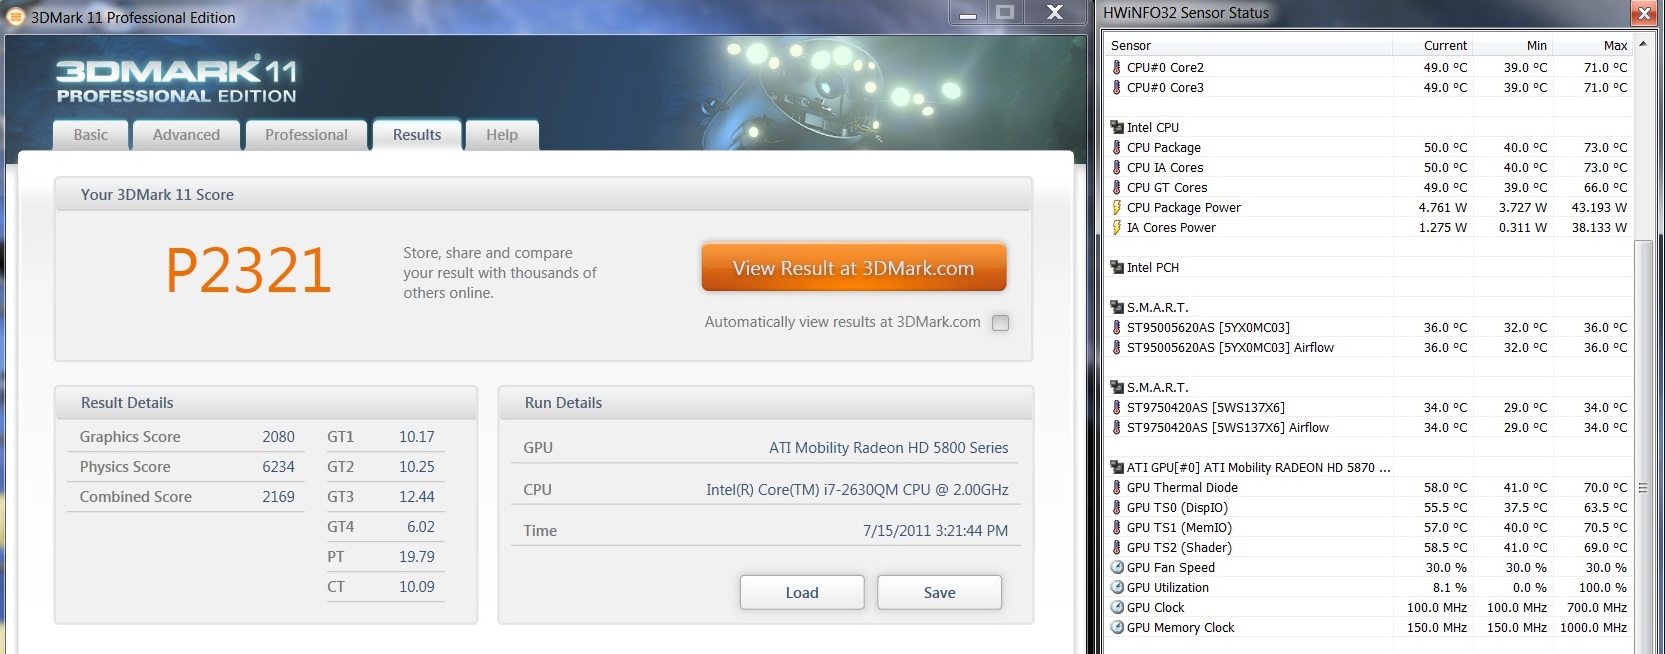1665x654 pixels.
Task: Close the HWiNFO32 Sensor Status window
Action: (x=1643, y=12)
